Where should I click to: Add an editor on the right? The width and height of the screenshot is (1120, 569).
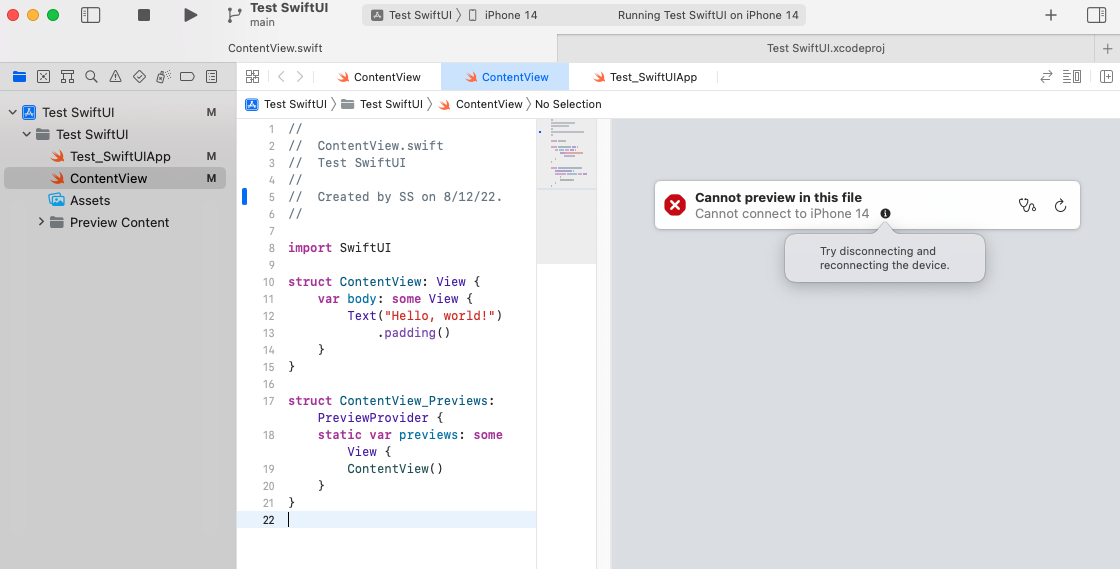(1106, 76)
